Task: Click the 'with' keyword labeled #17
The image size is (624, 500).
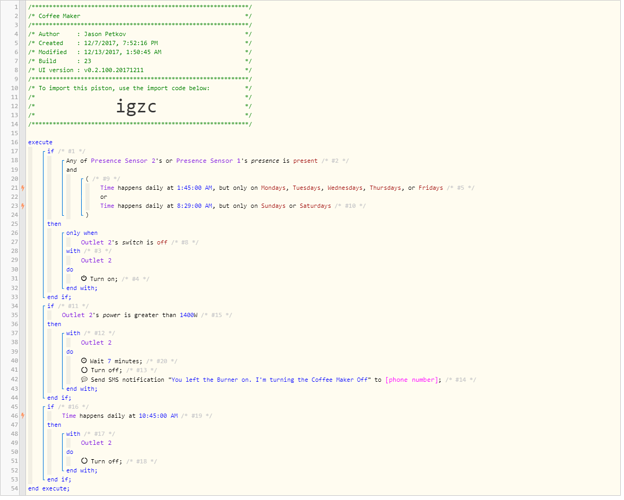Action: pyautogui.click(x=73, y=434)
